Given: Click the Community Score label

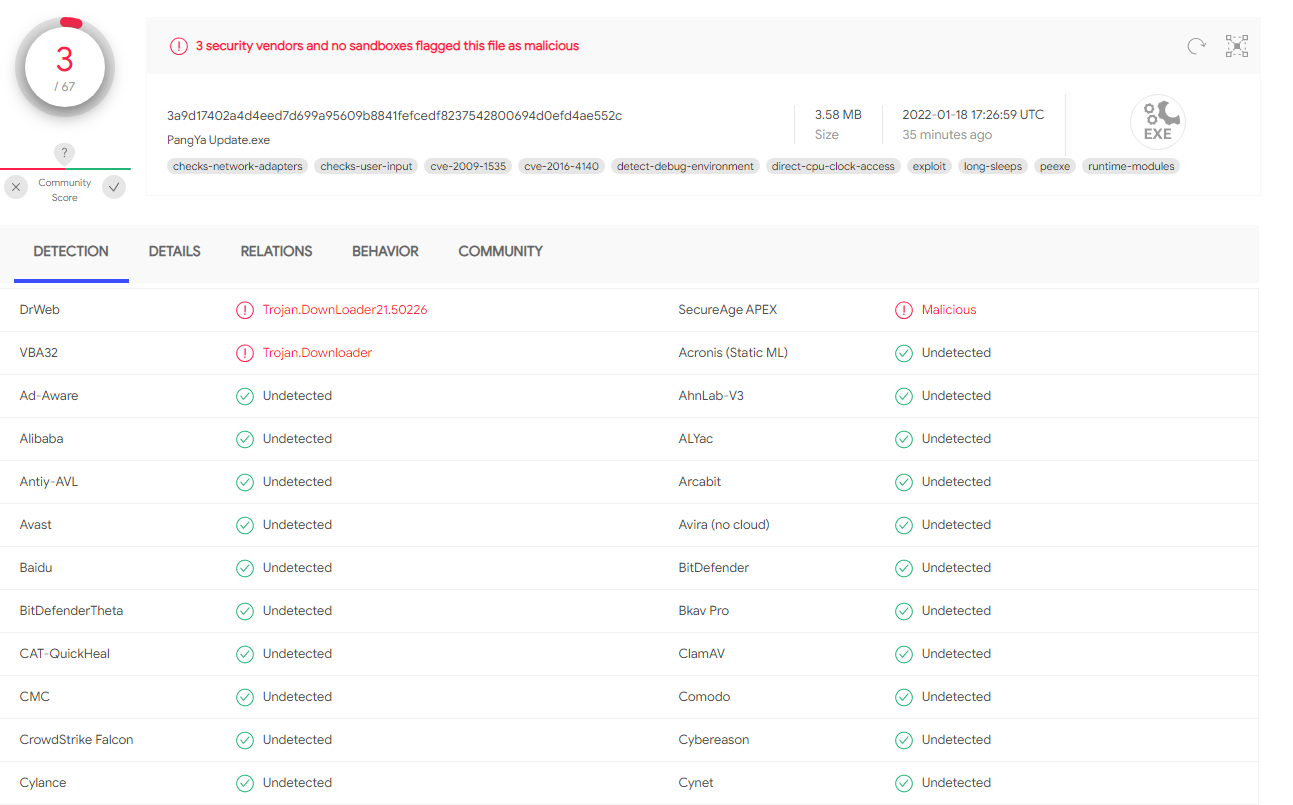Looking at the screenshot, I should 65,190.
